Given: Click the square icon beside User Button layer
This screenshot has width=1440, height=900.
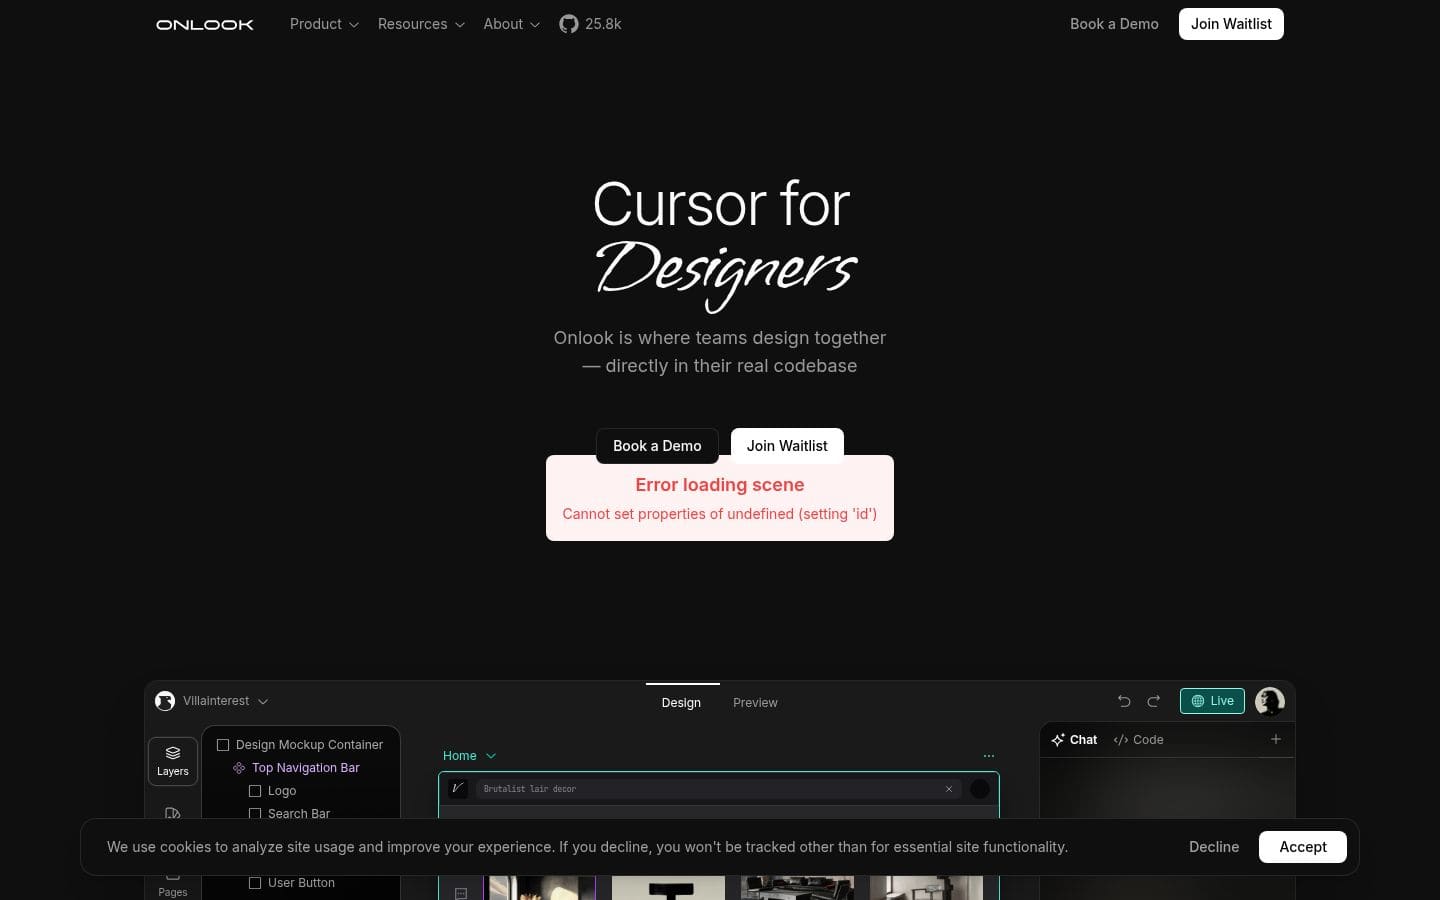Looking at the screenshot, I should [255, 883].
